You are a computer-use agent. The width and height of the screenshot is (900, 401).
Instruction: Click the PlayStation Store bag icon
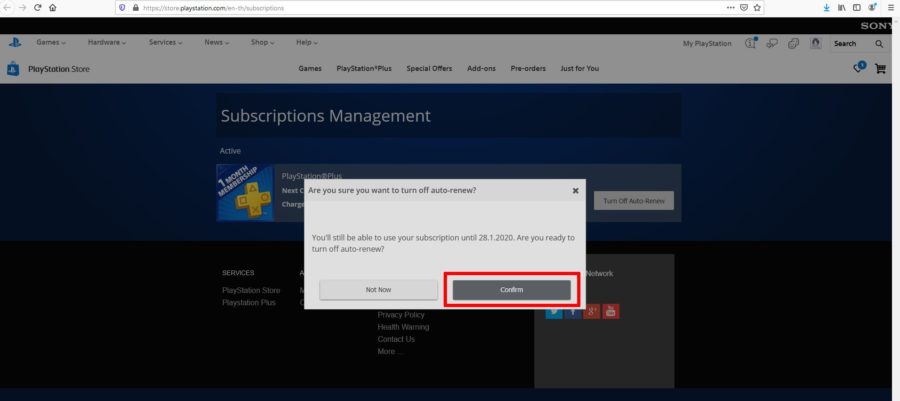[13, 69]
